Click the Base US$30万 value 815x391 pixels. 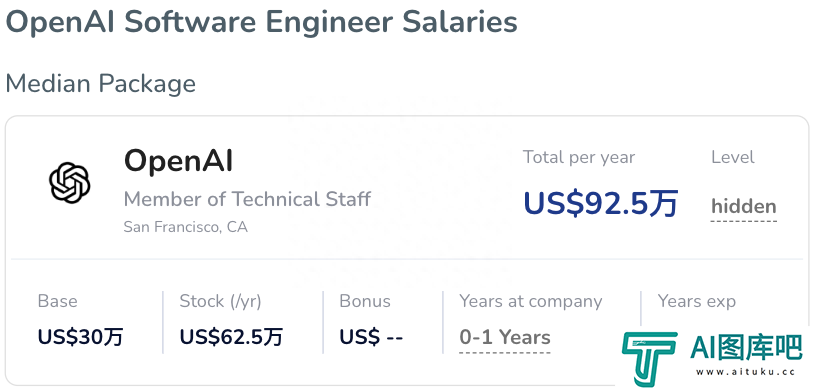[x=81, y=337]
